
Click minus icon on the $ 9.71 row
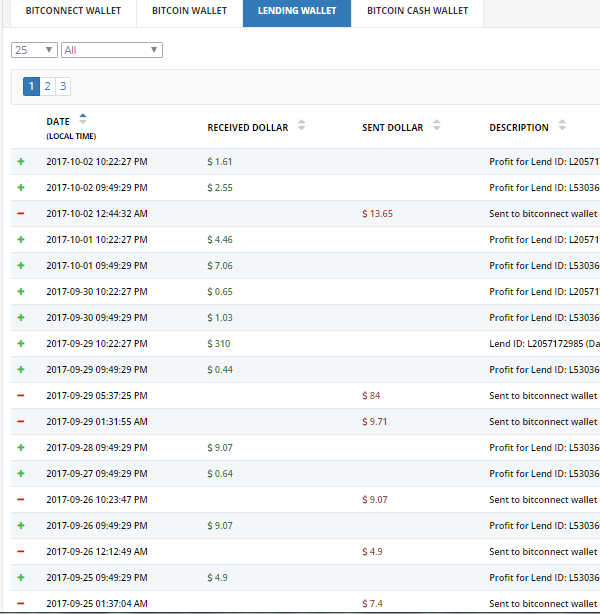pos(21,422)
